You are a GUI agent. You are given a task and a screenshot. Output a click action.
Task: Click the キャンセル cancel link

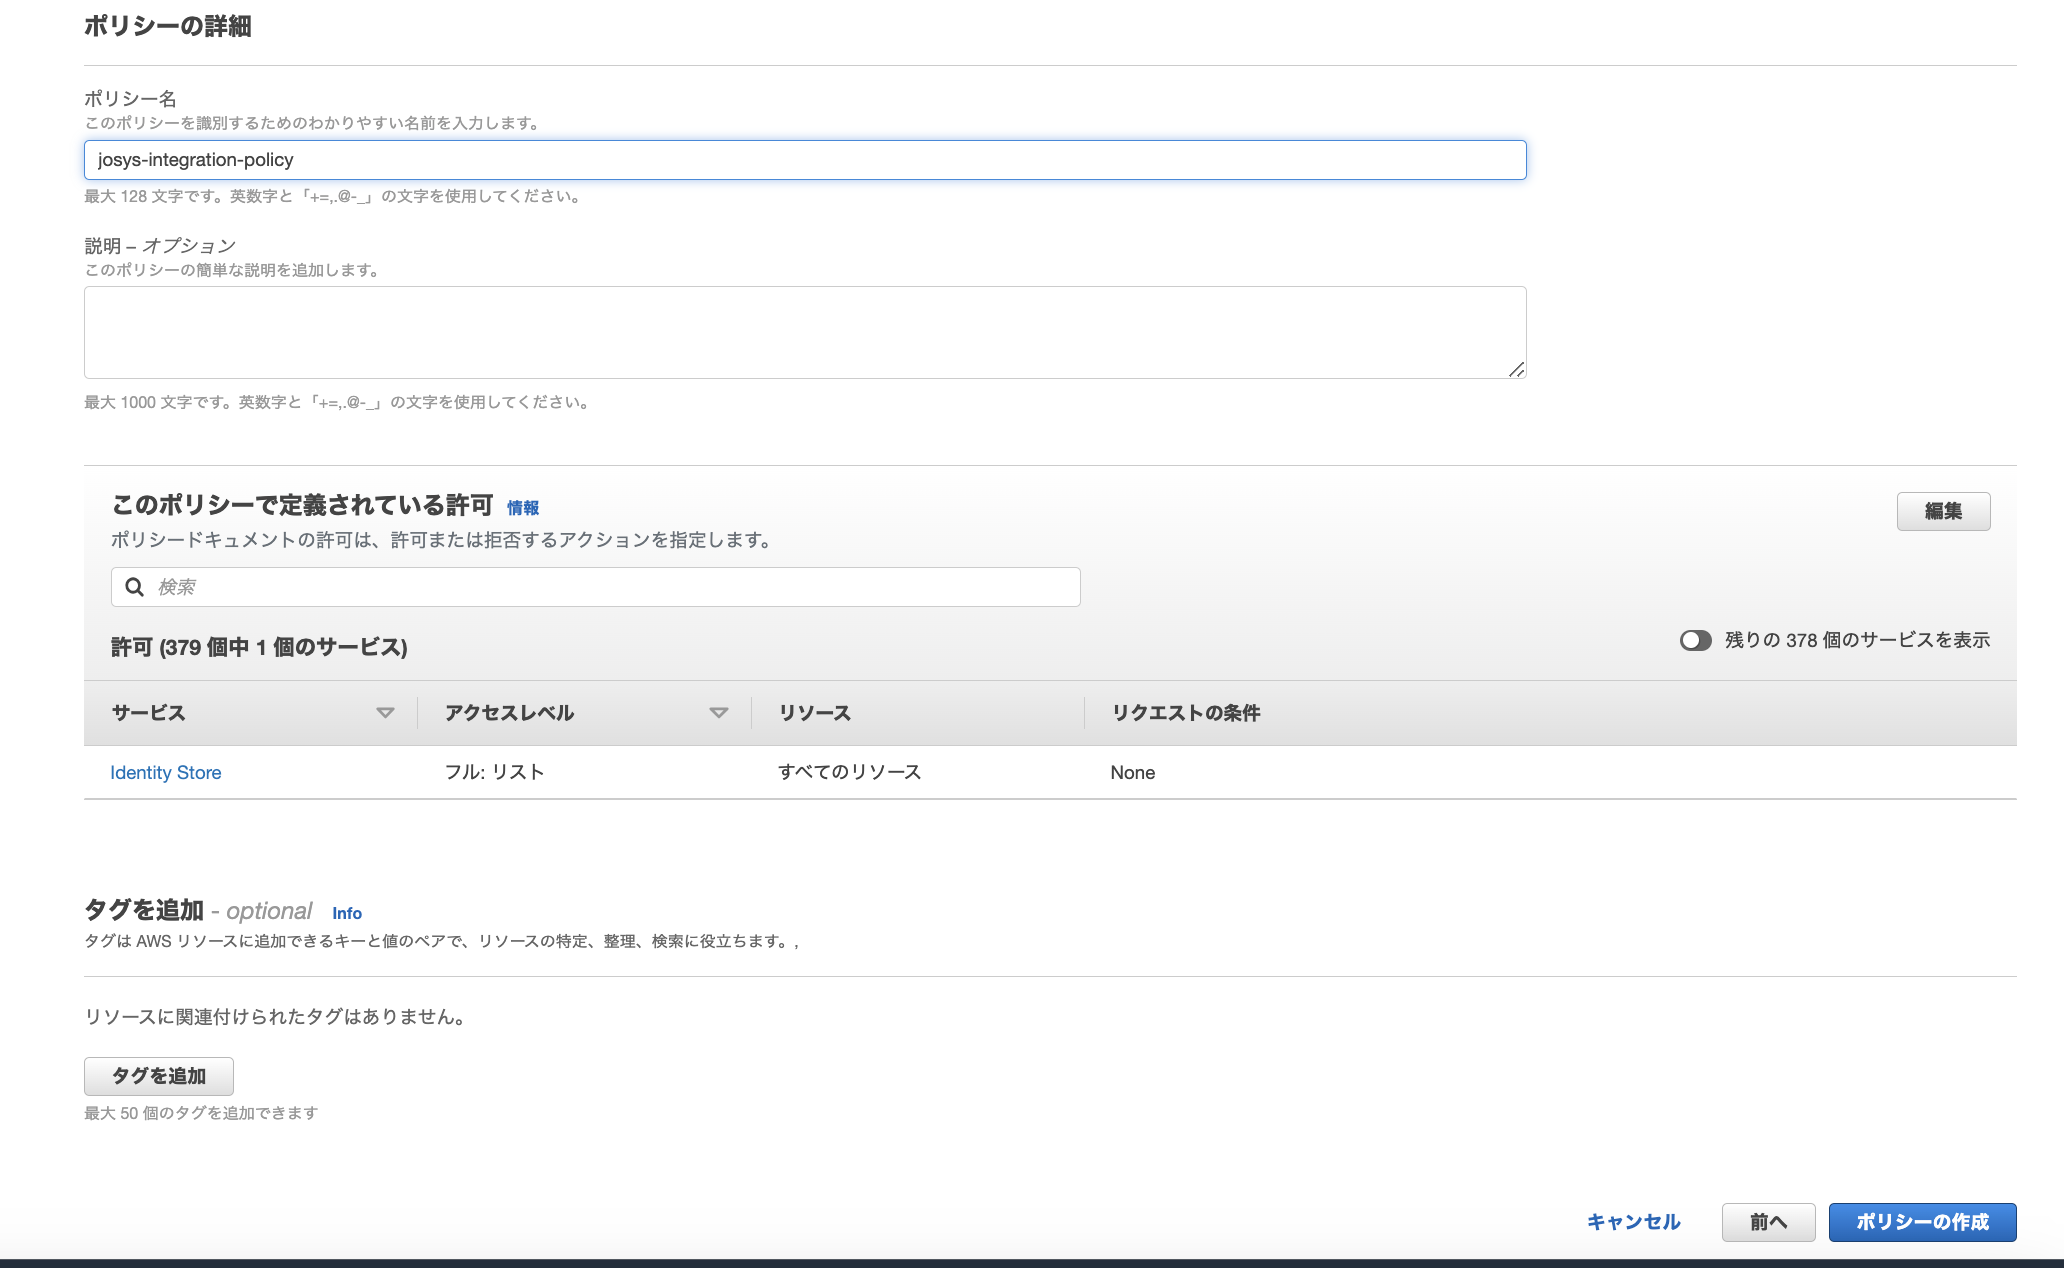pos(1633,1222)
